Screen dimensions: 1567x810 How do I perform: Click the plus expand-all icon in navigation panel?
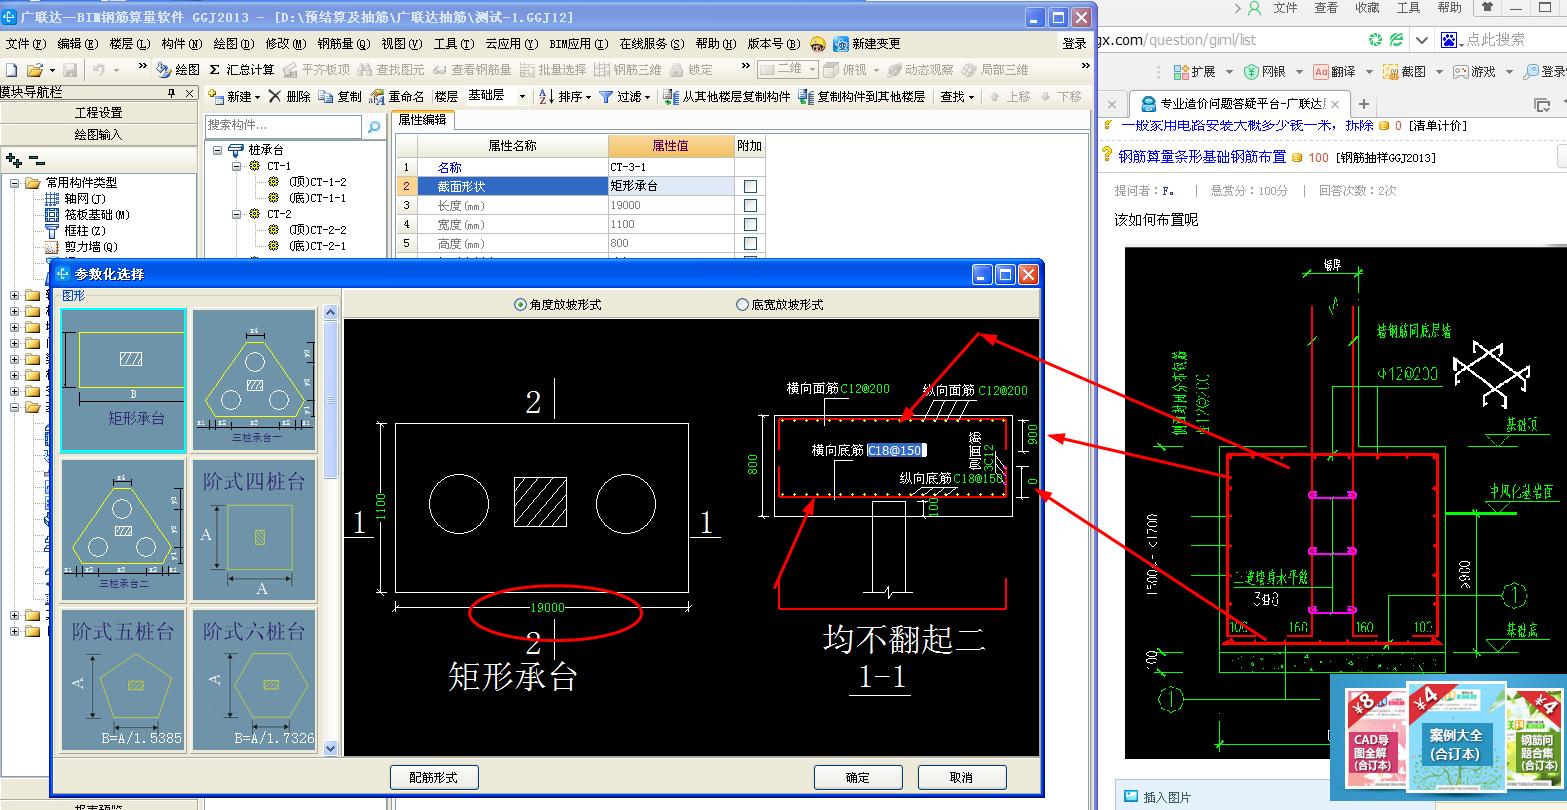13,160
